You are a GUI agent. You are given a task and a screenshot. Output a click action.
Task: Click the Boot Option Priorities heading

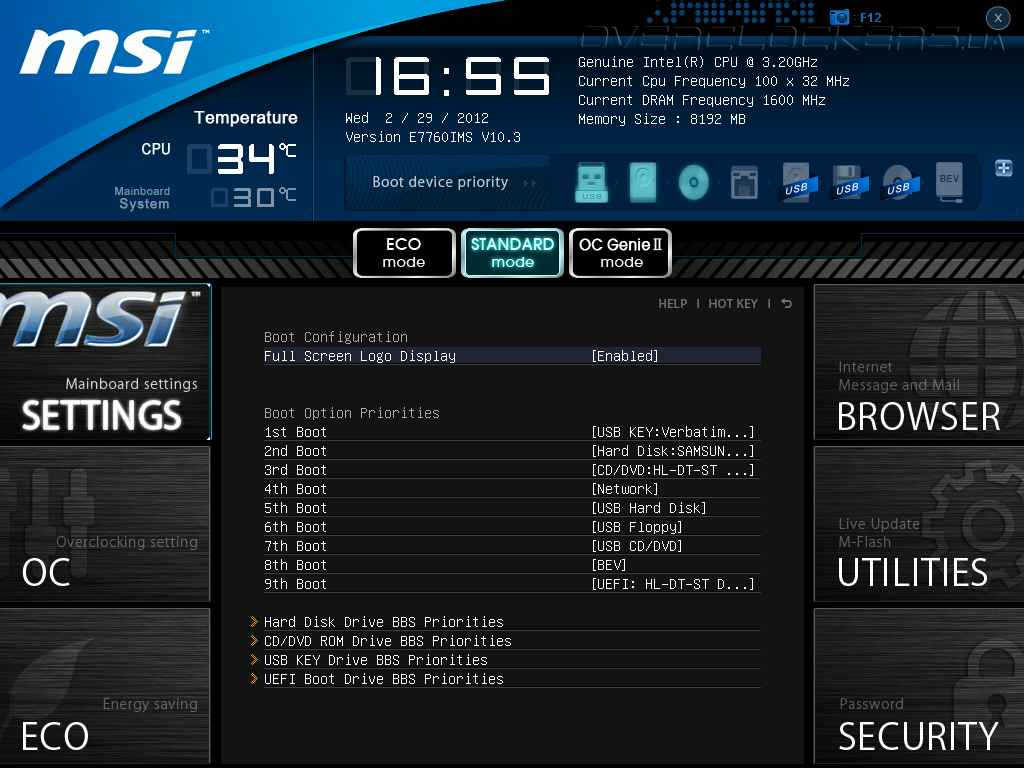click(351, 413)
